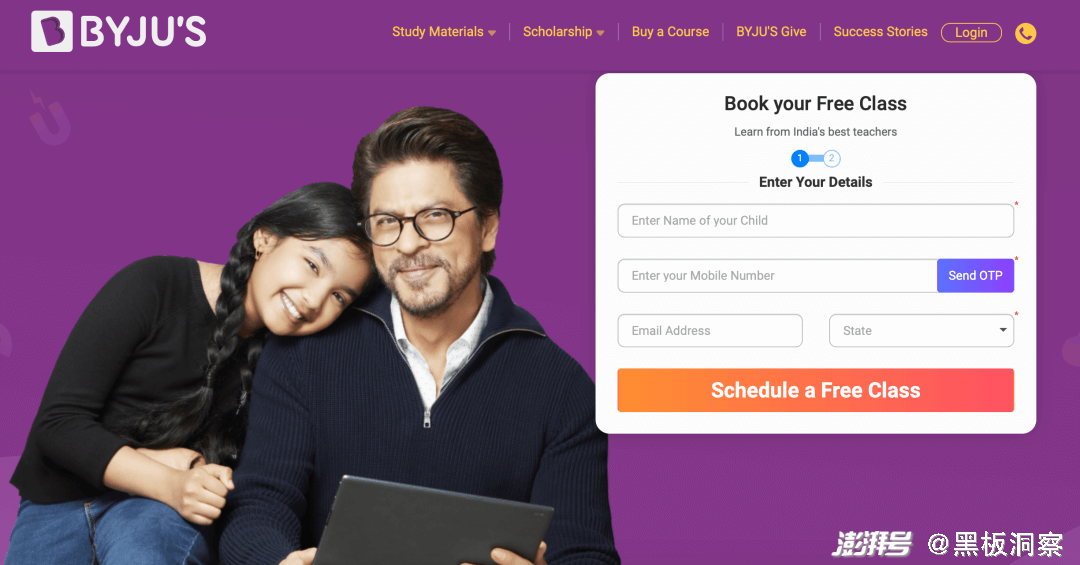The image size is (1080, 565).
Task: Focus the Email Address field
Action: (710, 331)
